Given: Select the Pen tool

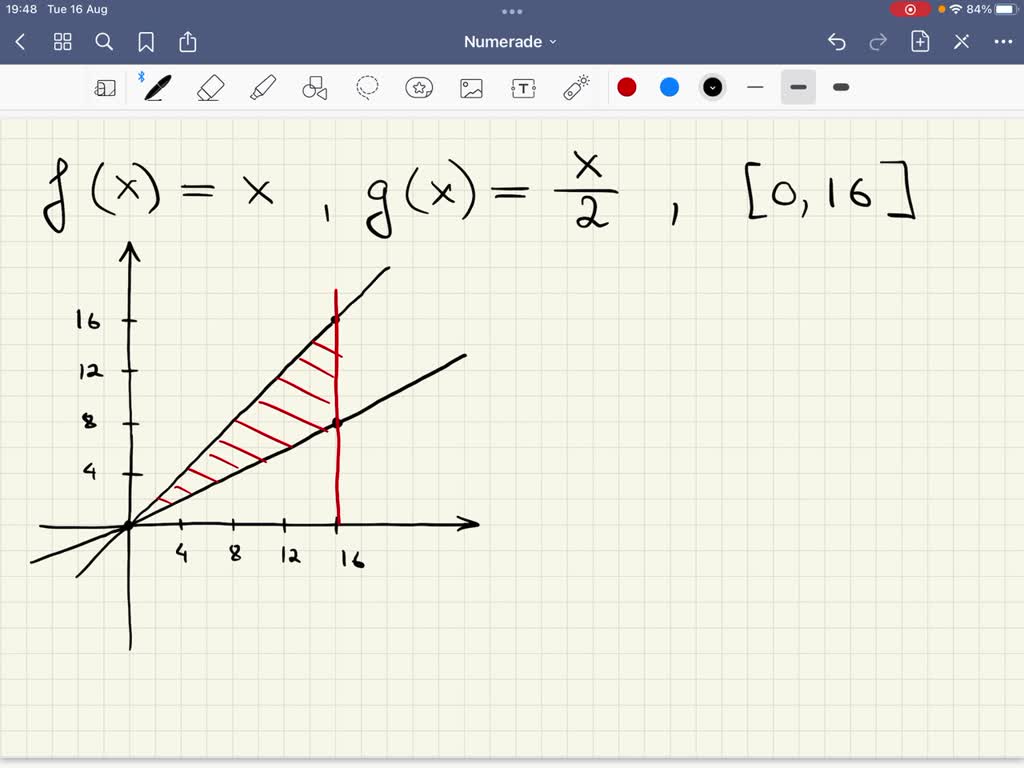Looking at the screenshot, I should [x=156, y=87].
